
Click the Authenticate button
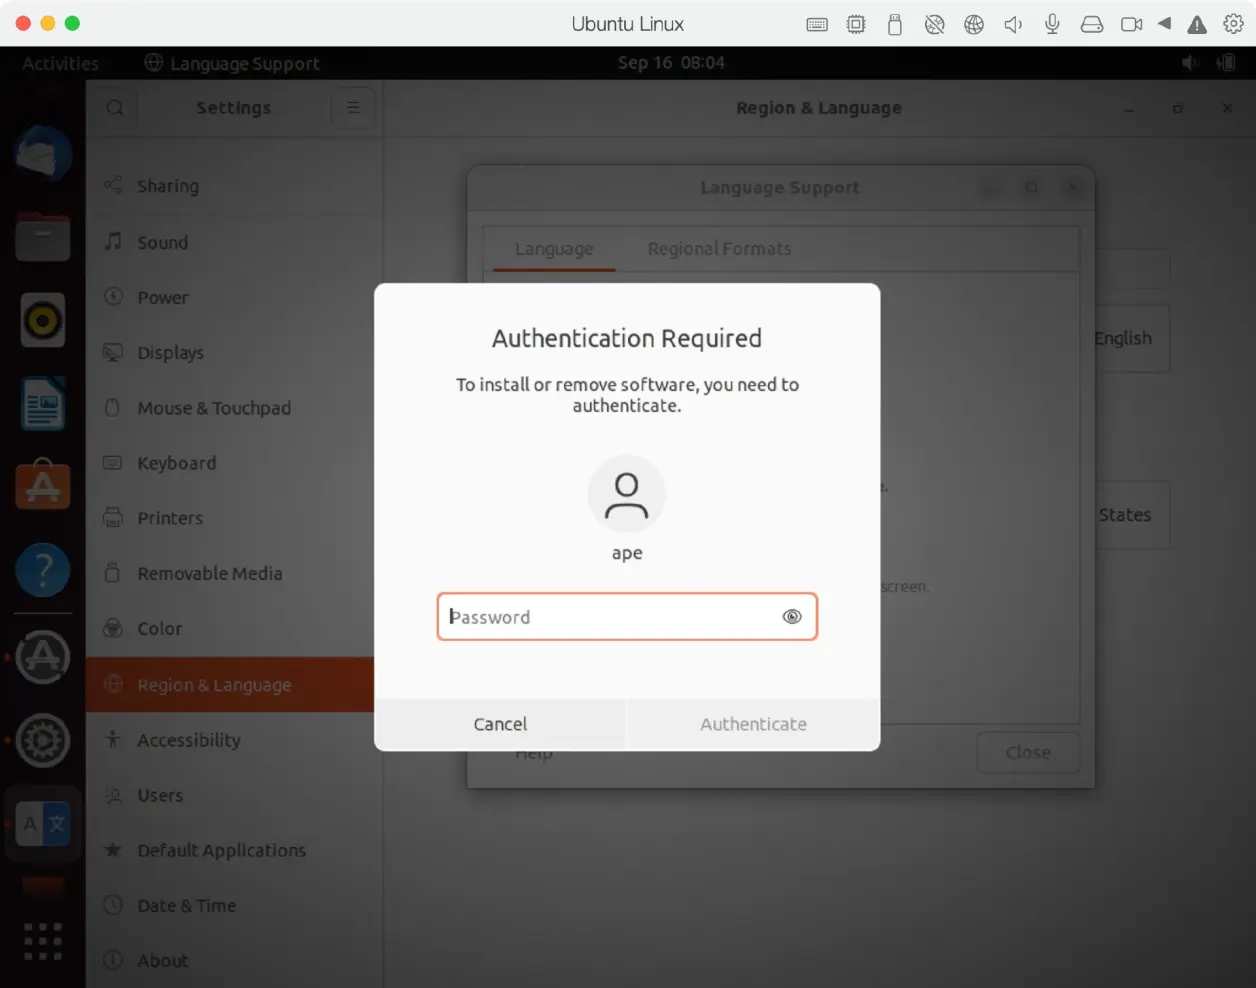(x=753, y=724)
